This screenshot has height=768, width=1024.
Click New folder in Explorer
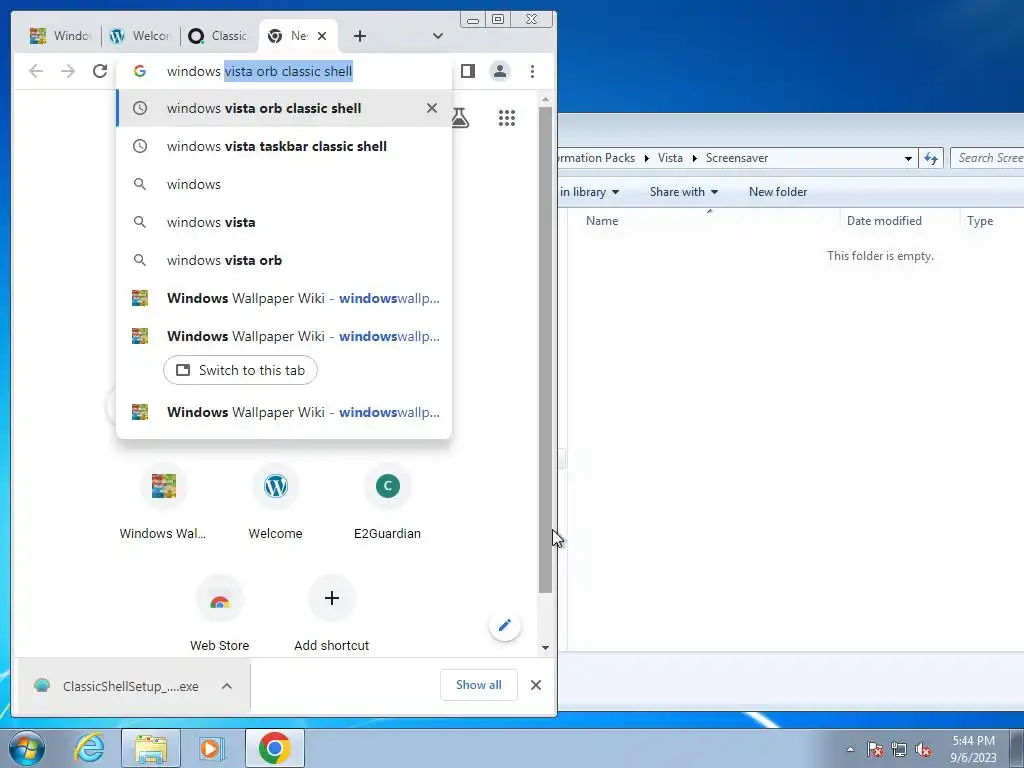tap(778, 192)
